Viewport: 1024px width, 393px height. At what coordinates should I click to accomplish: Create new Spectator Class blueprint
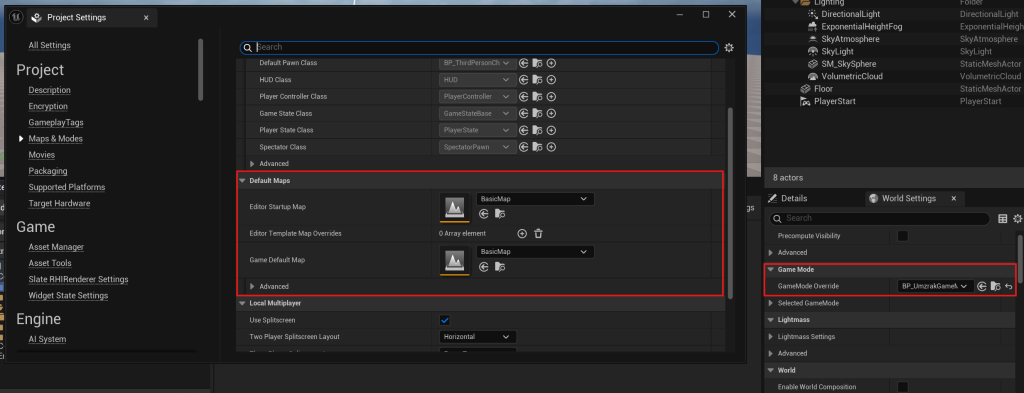tap(551, 147)
